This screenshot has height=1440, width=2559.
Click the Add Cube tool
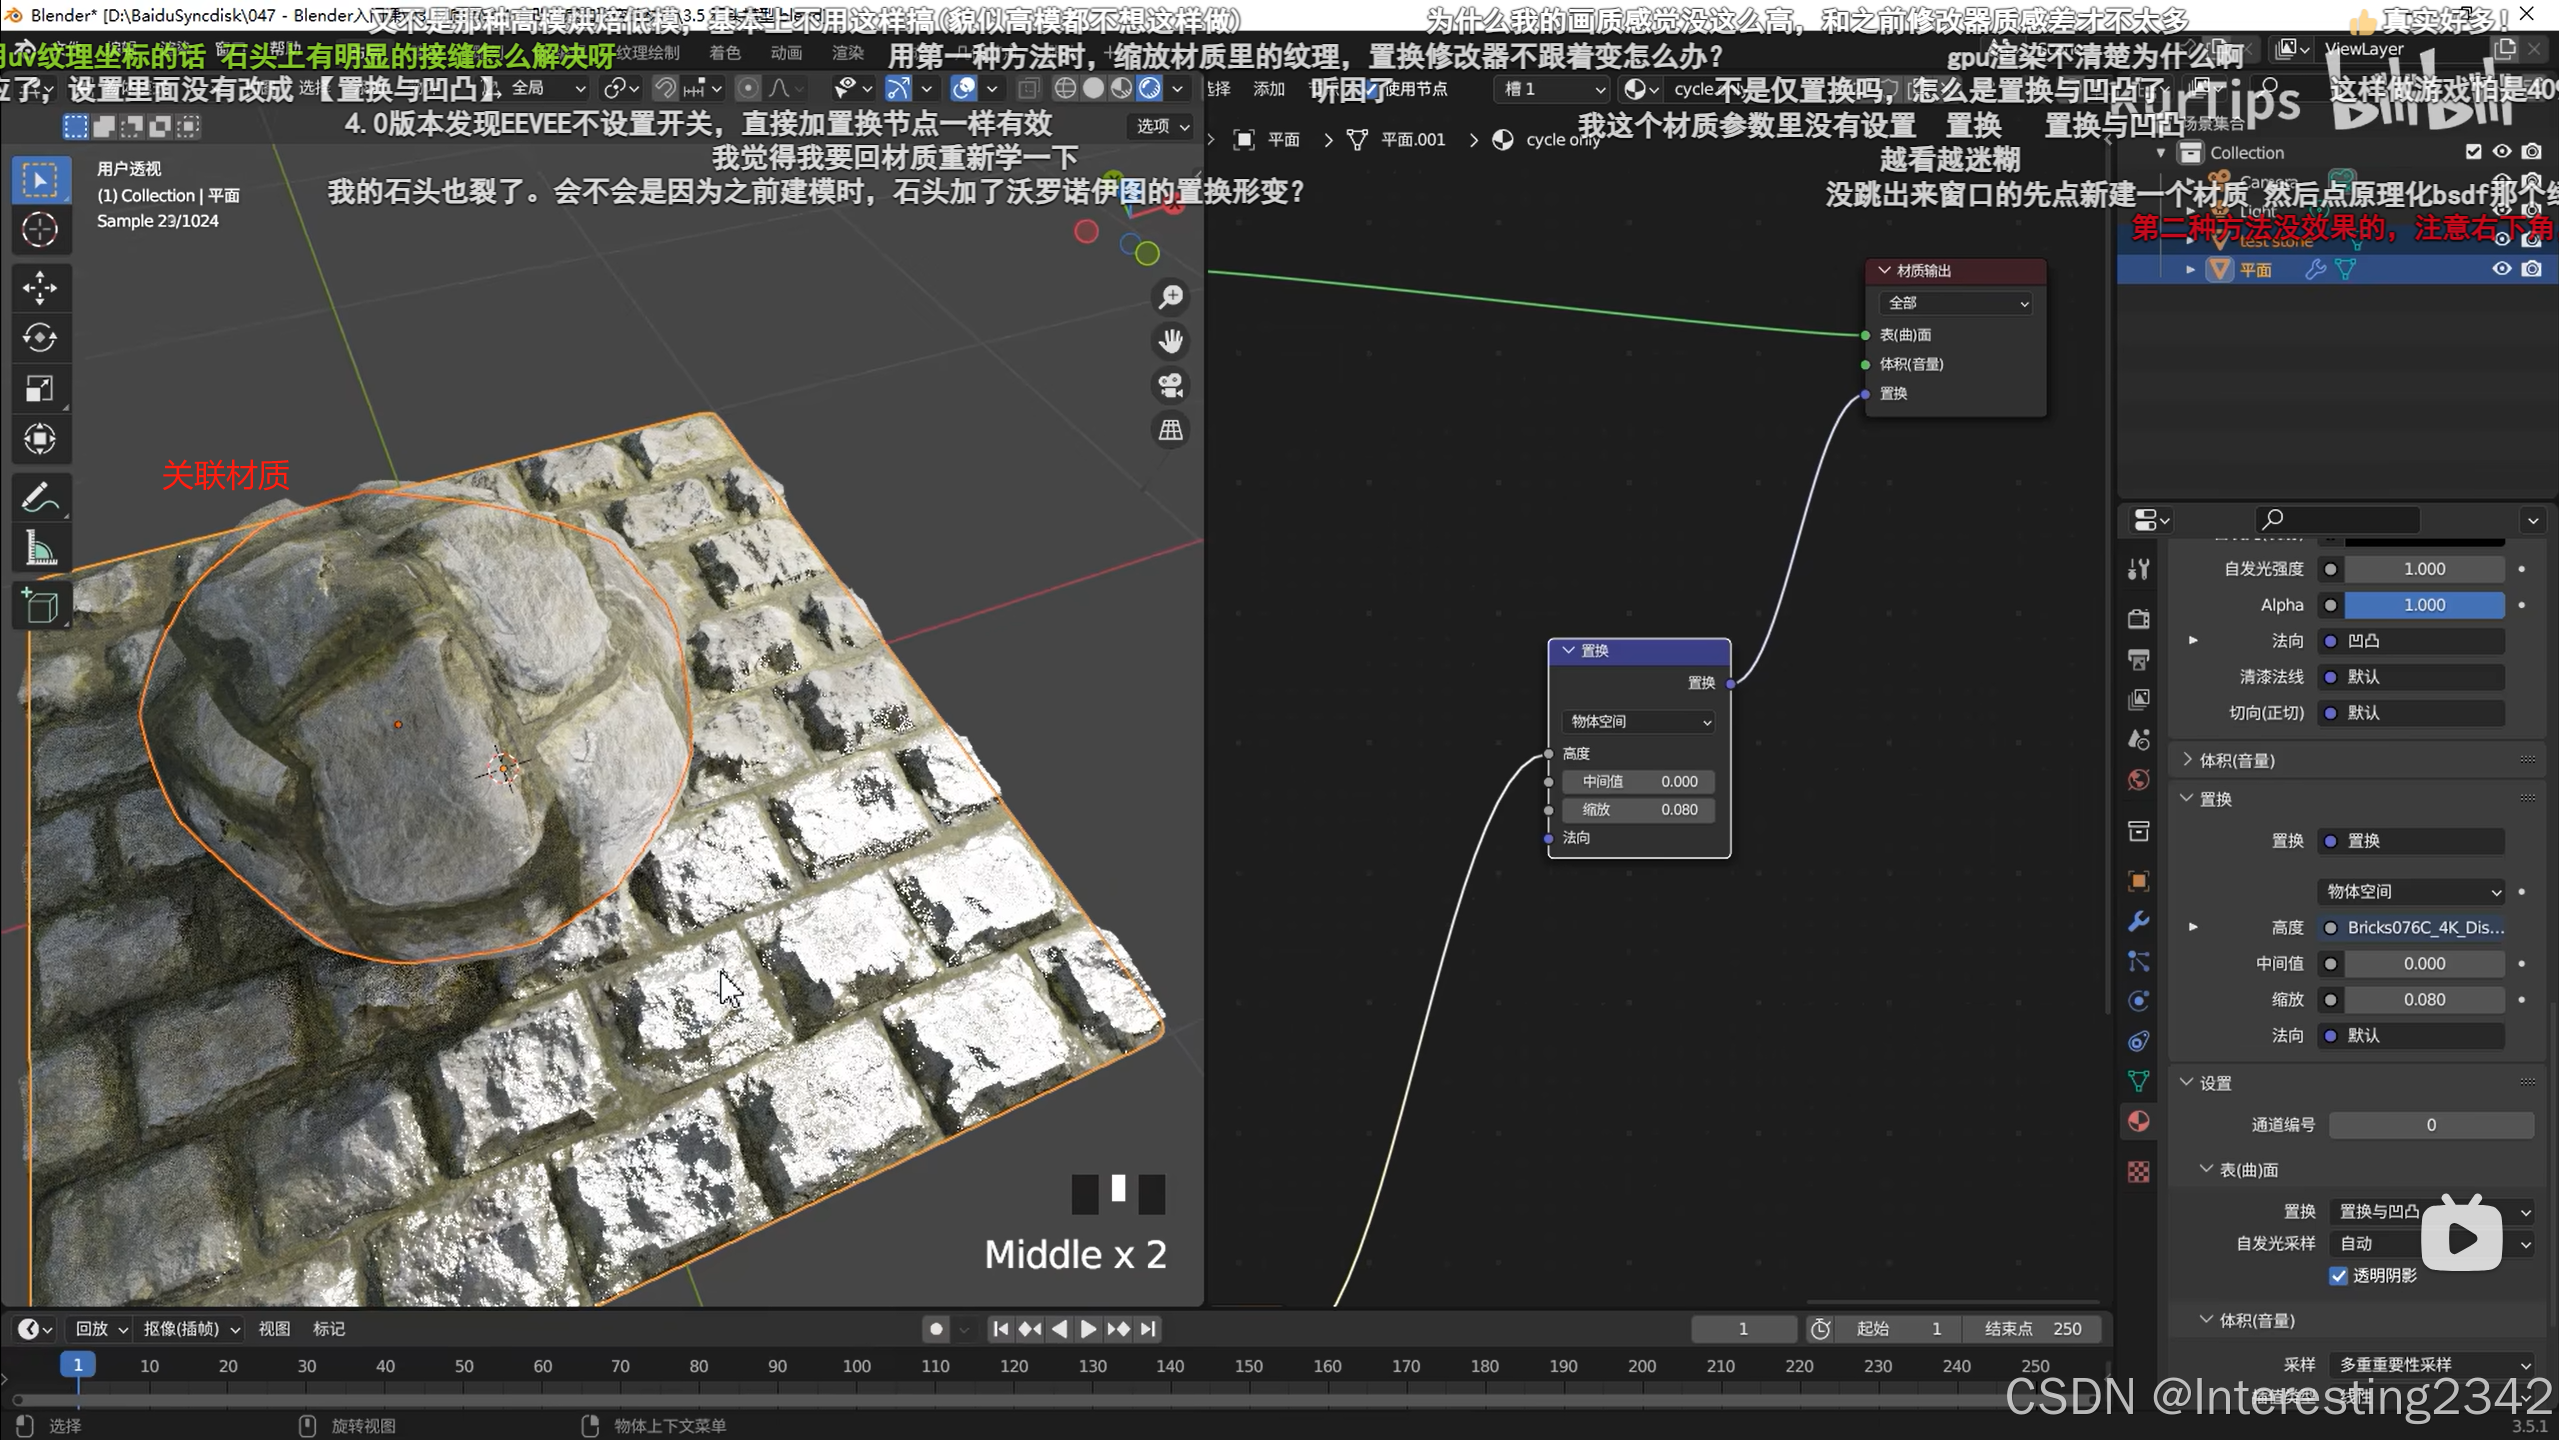click(x=40, y=606)
